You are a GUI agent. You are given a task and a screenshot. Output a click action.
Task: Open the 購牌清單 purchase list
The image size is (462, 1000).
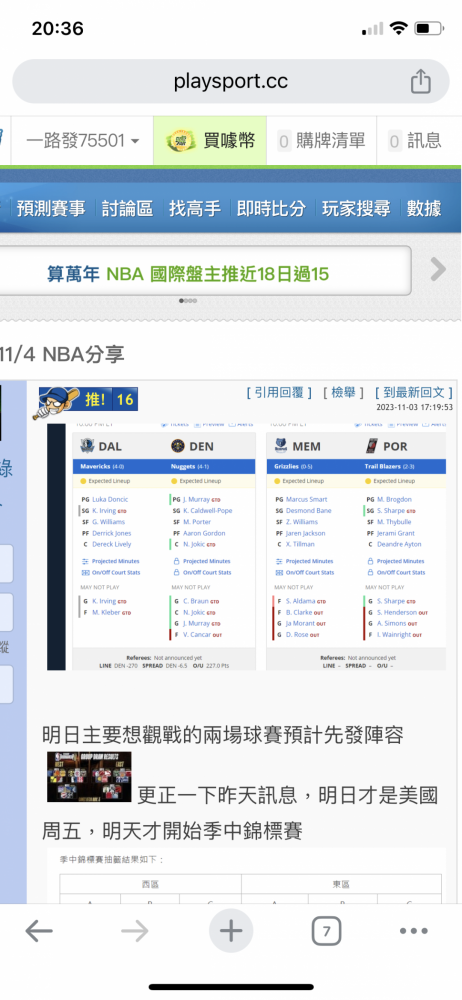coord(321,140)
